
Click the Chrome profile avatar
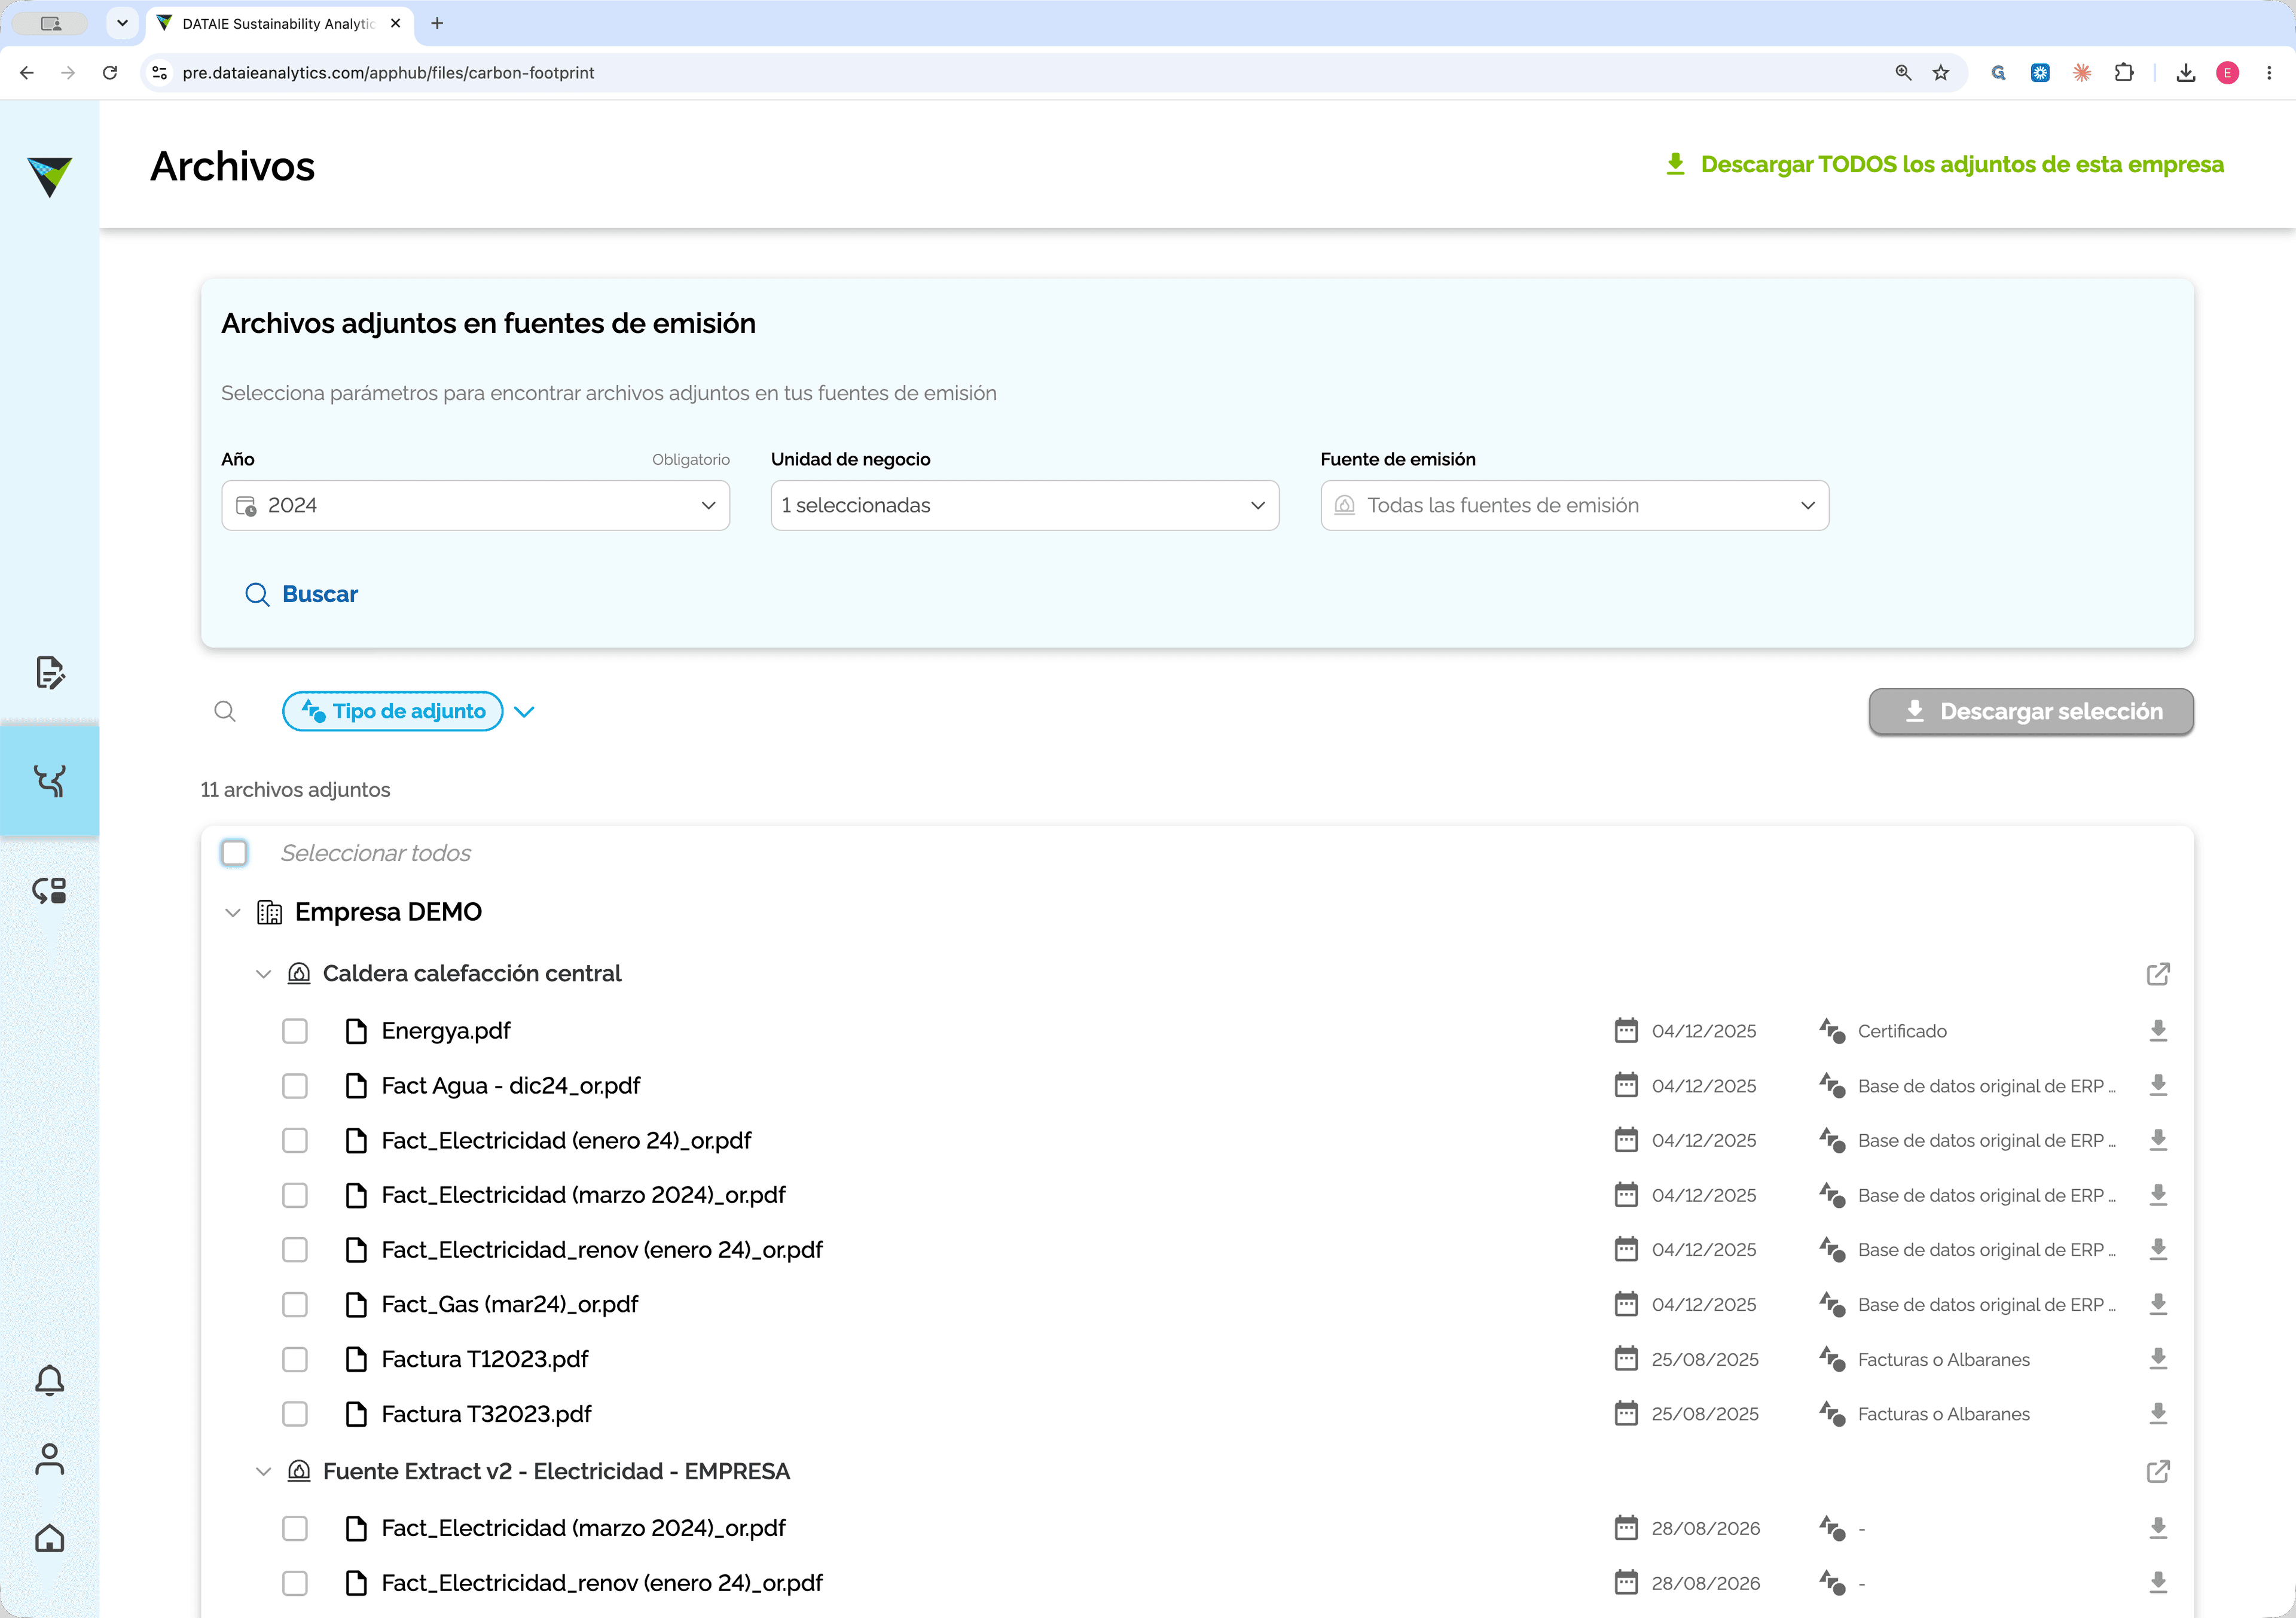click(x=2228, y=73)
